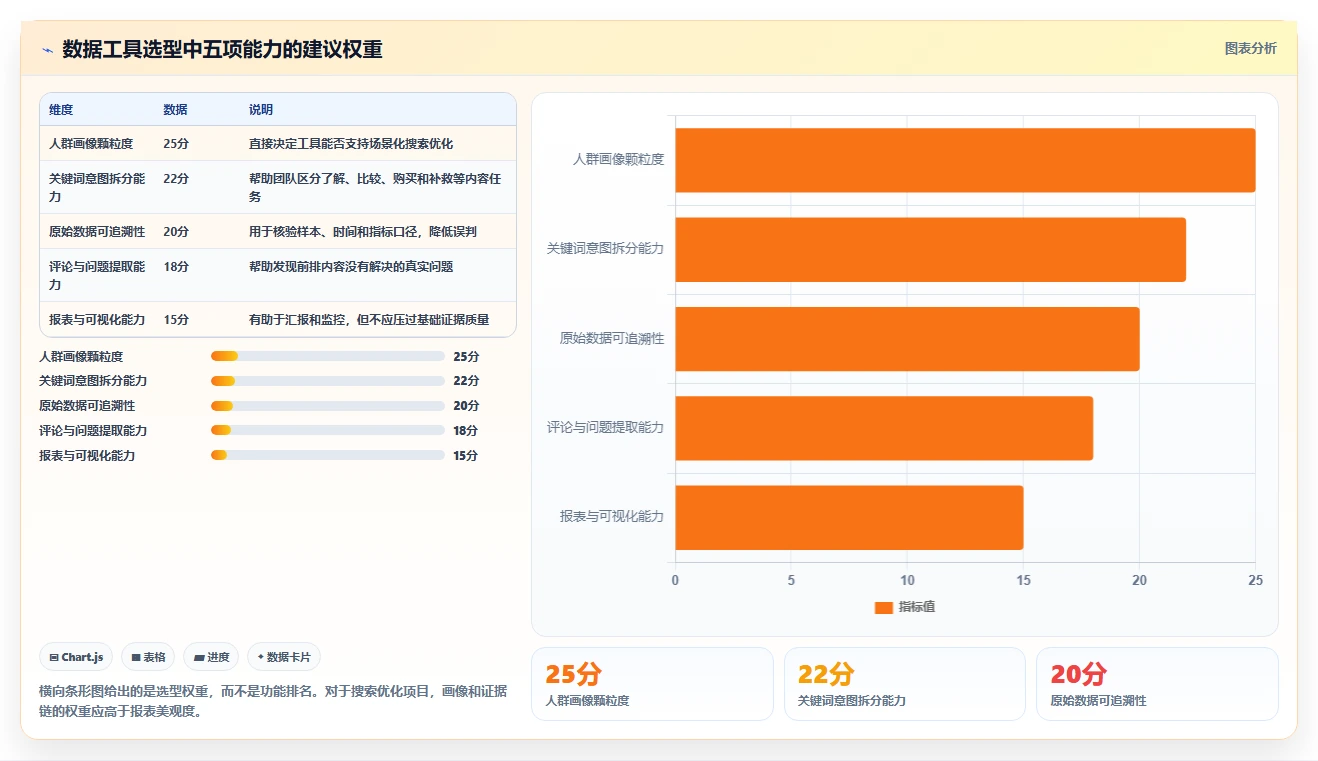1318x761 pixels.
Task: Click the 人群画像颗粒度 chart bar
Action: pyautogui.click(x=965, y=160)
